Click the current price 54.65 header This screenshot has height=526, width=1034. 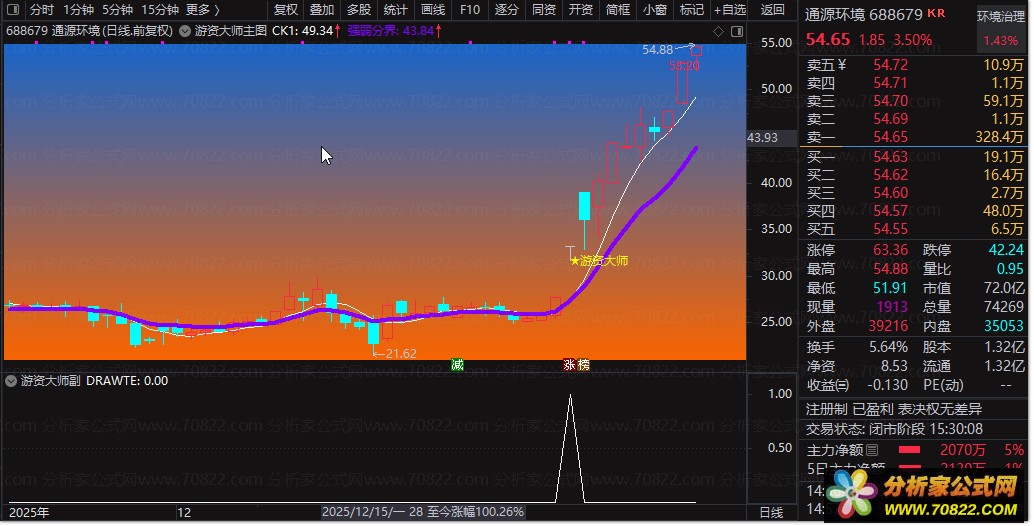[828, 40]
